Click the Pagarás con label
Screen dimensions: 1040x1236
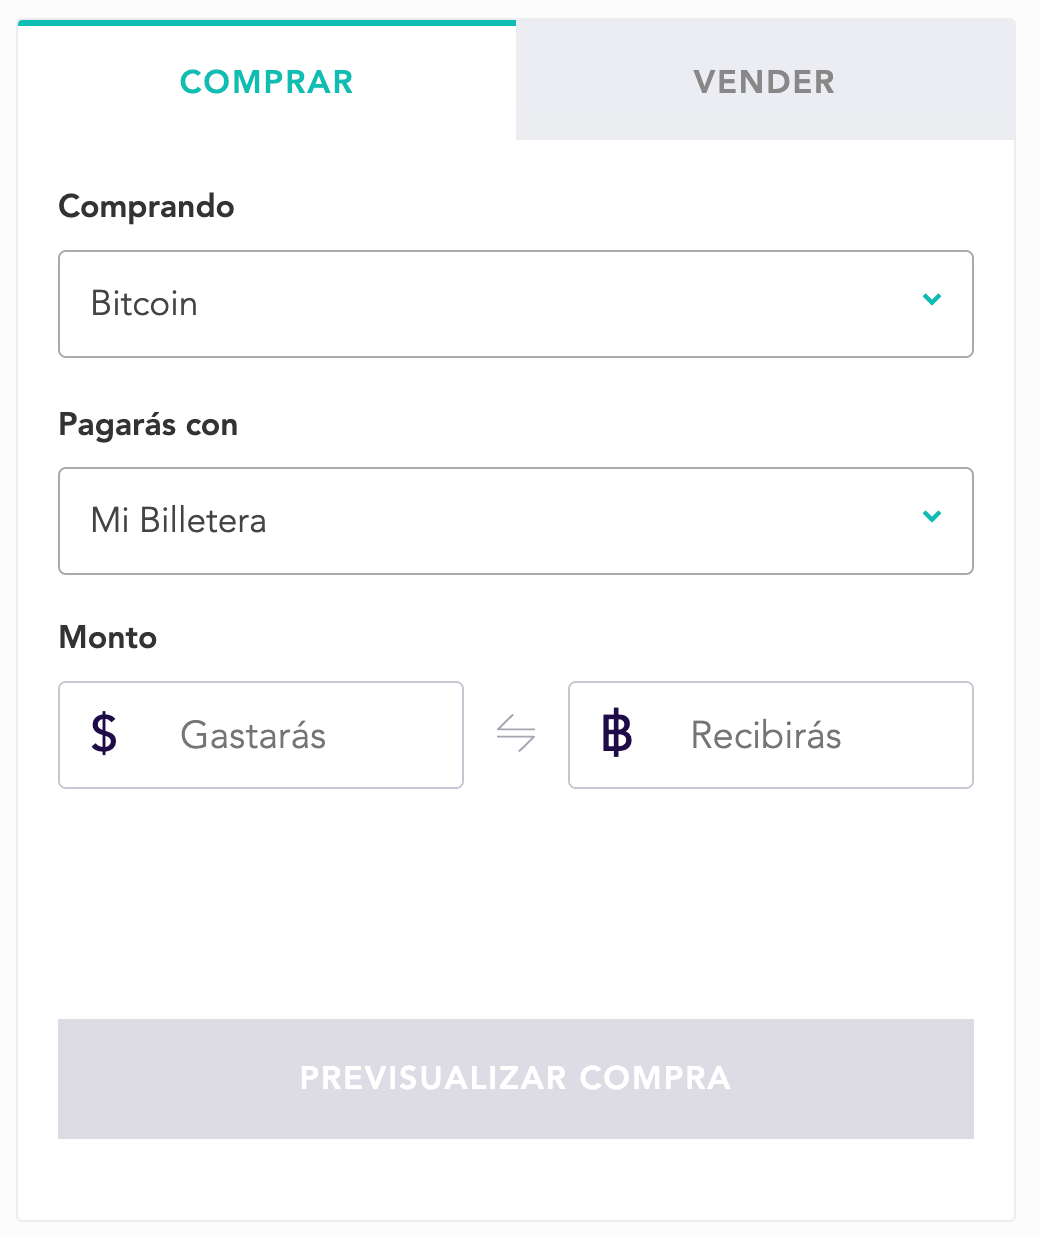click(x=149, y=424)
